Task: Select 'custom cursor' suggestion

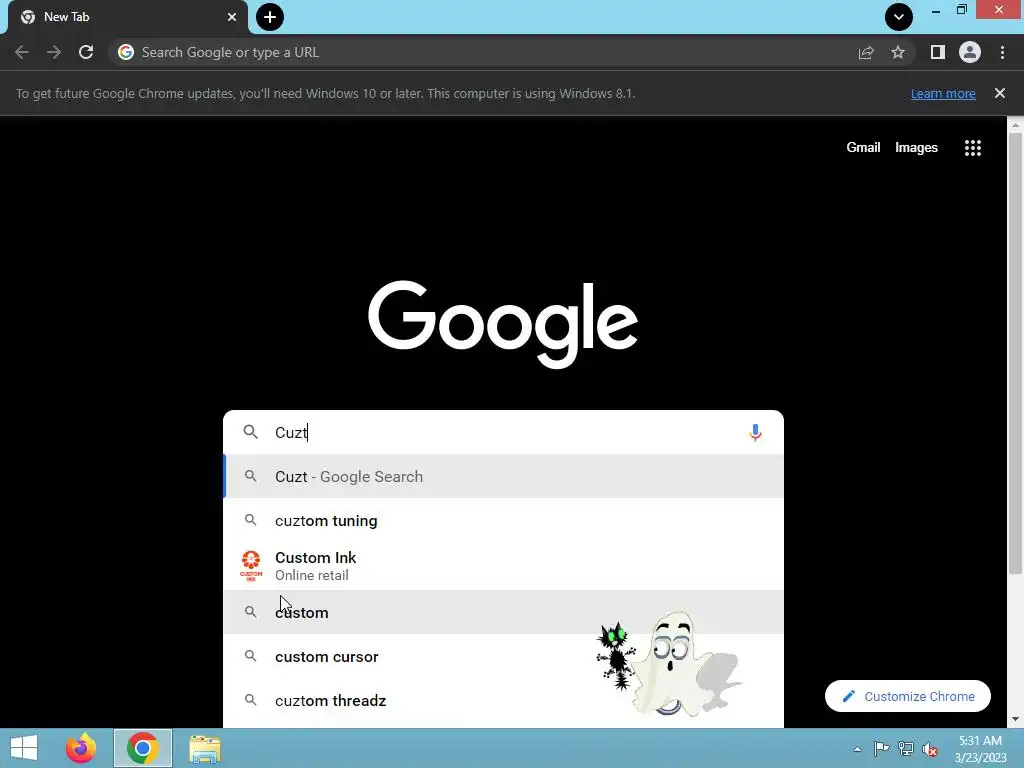Action: tap(503, 656)
